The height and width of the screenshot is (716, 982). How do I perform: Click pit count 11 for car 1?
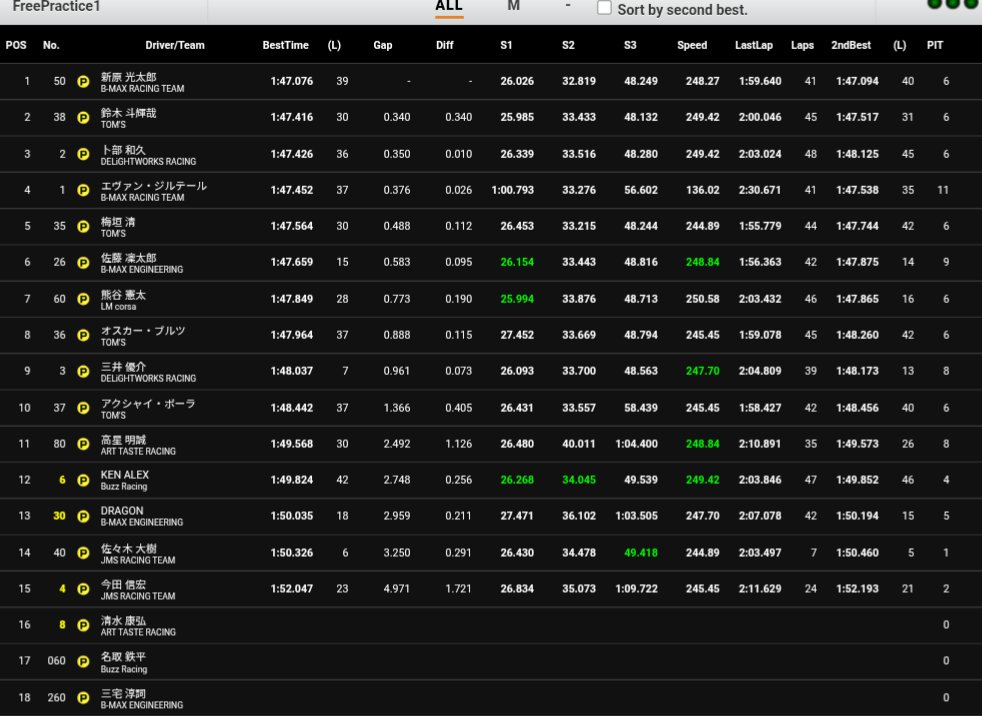pyautogui.click(x=943, y=190)
